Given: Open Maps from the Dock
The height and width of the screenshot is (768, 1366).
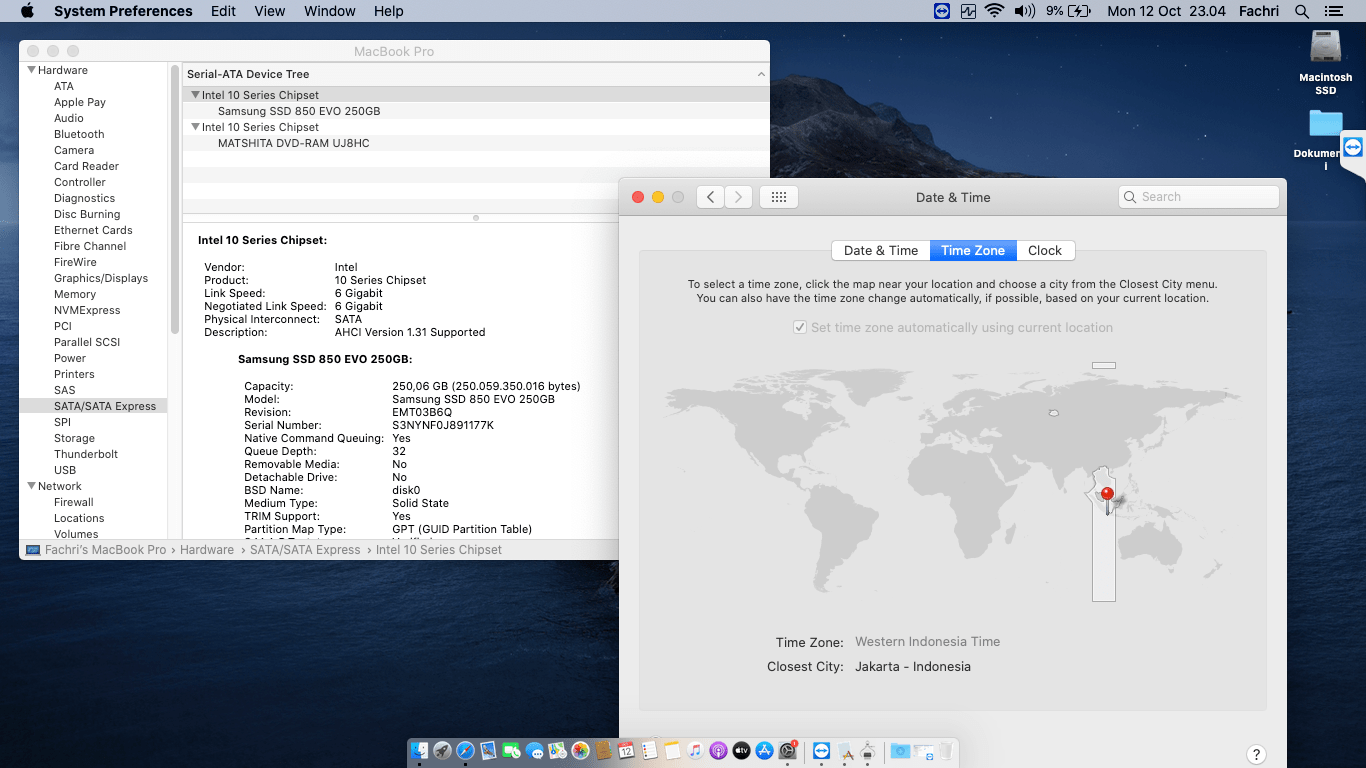Looking at the screenshot, I should tap(557, 751).
